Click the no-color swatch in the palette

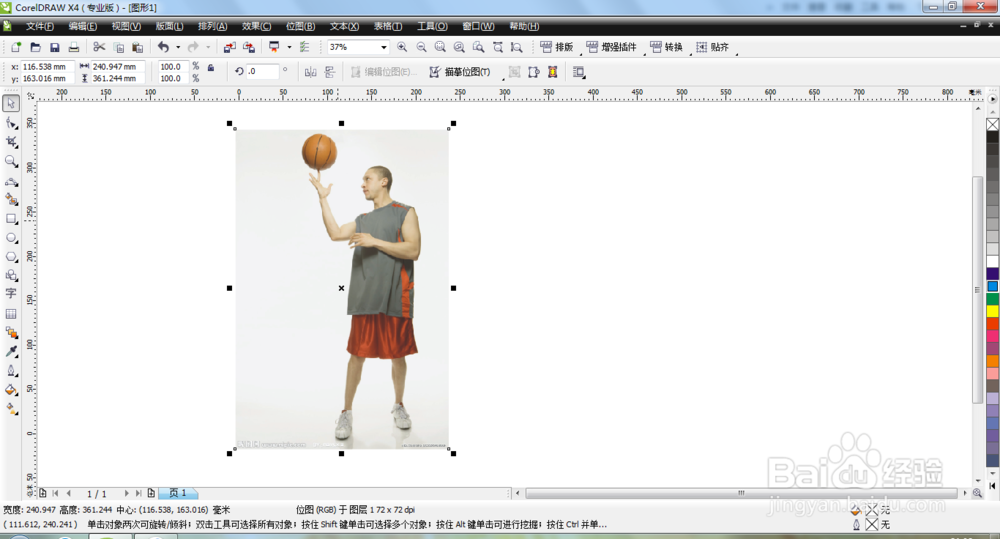coord(992,124)
